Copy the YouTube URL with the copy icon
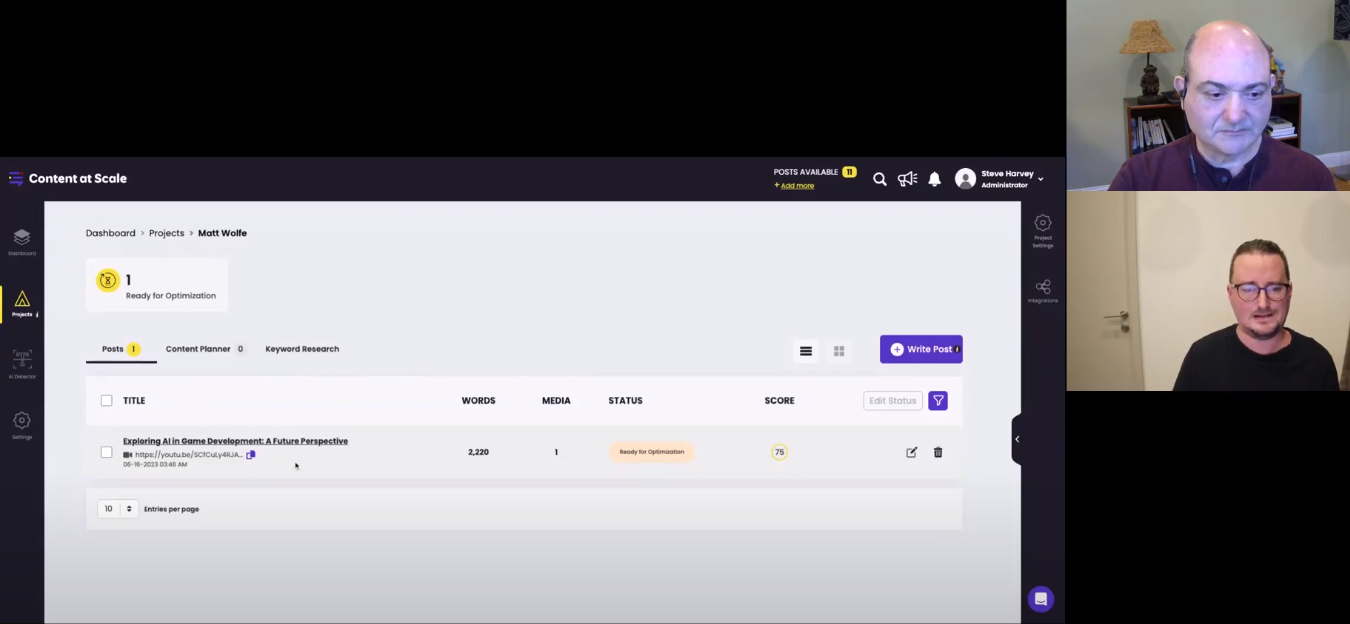 tap(251, 454)
